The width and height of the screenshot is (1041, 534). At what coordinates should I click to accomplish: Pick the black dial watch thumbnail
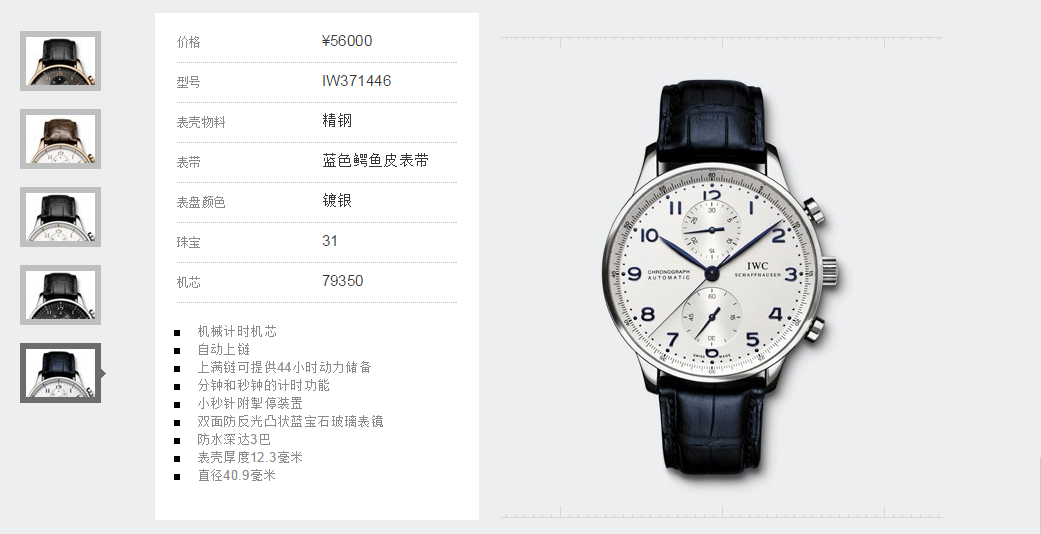point(60,295)
